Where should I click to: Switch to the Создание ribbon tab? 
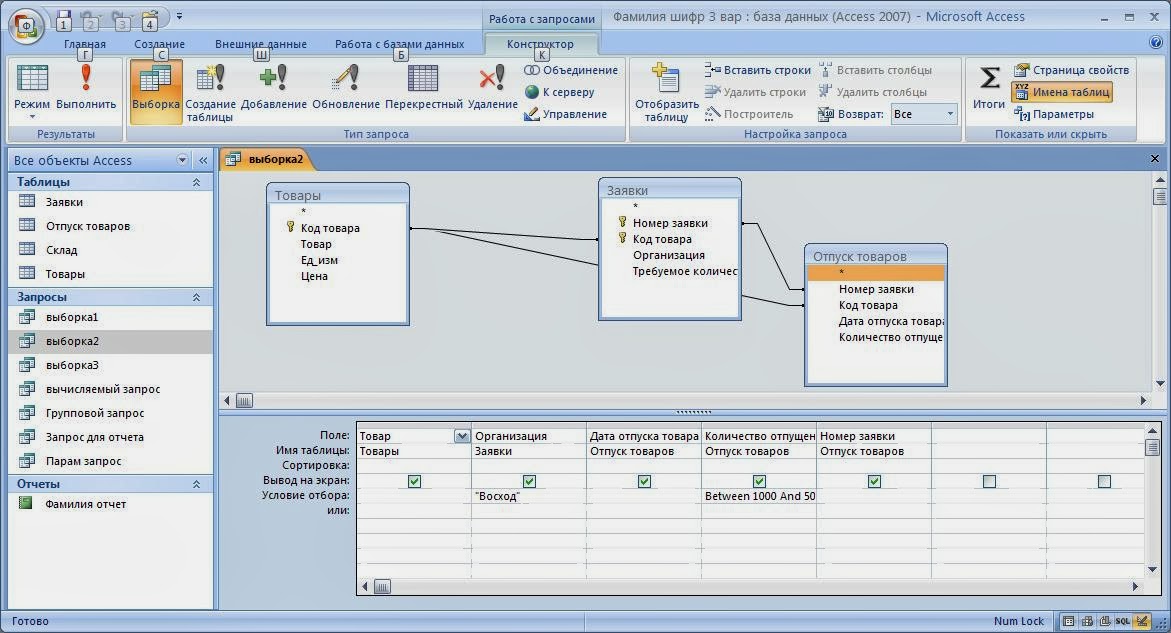(x=159, y=44)
